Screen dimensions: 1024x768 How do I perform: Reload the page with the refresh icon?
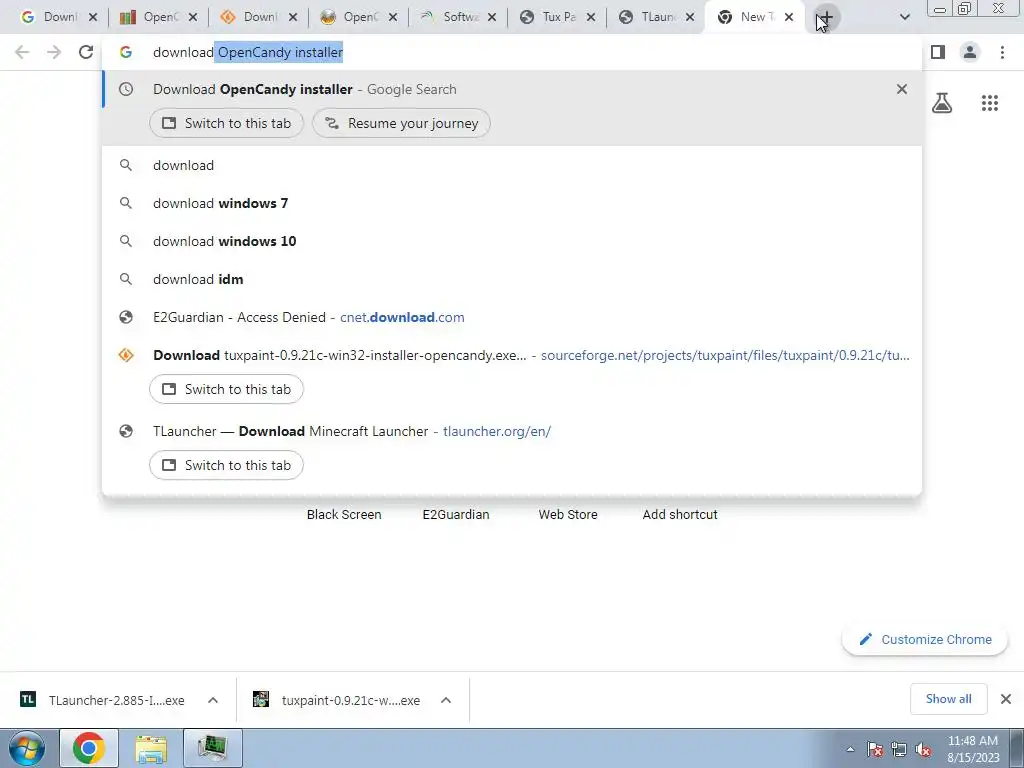(x=86, y=52)
